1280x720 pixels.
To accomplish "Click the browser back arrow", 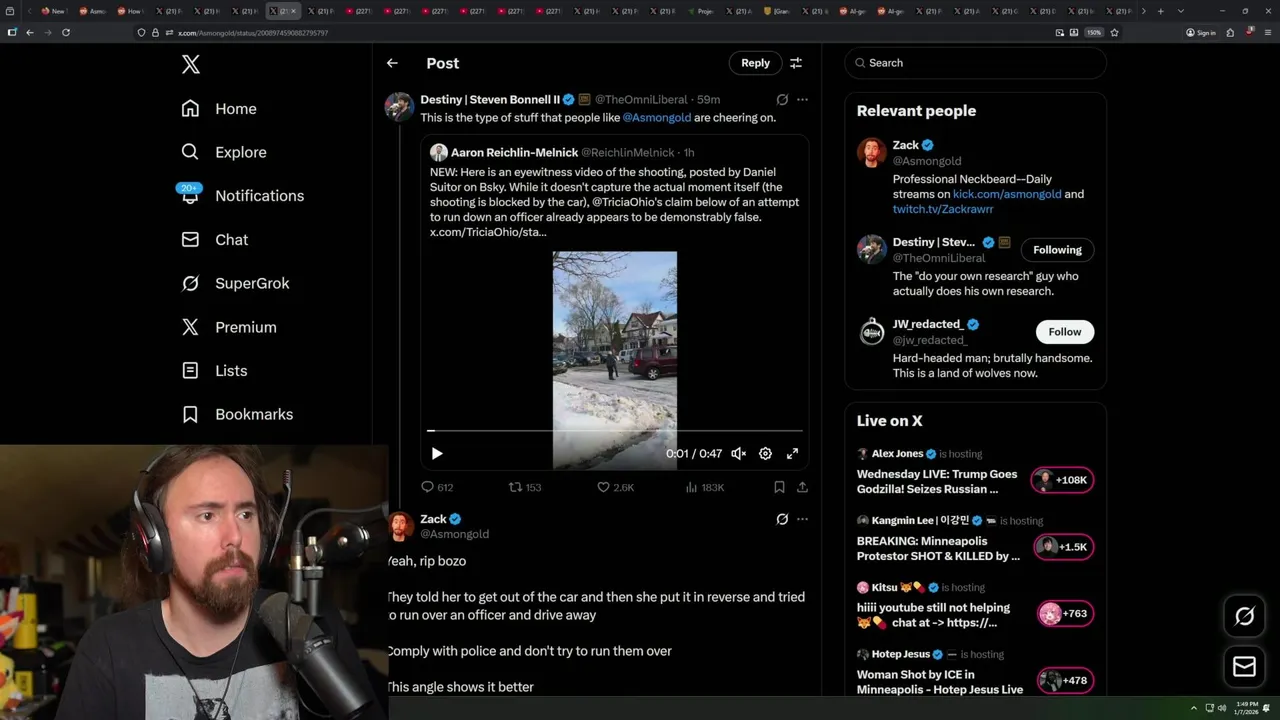I will click(30, 32).
